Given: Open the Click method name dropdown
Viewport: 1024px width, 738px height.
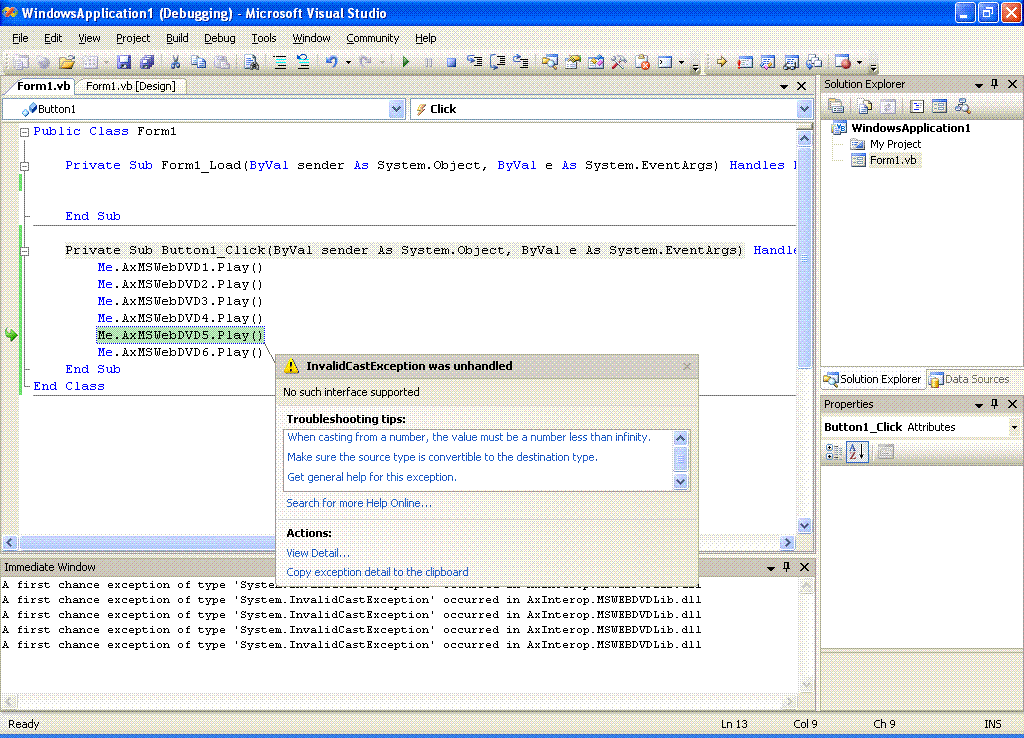Looking at the screenshot, I should [804, 109].
